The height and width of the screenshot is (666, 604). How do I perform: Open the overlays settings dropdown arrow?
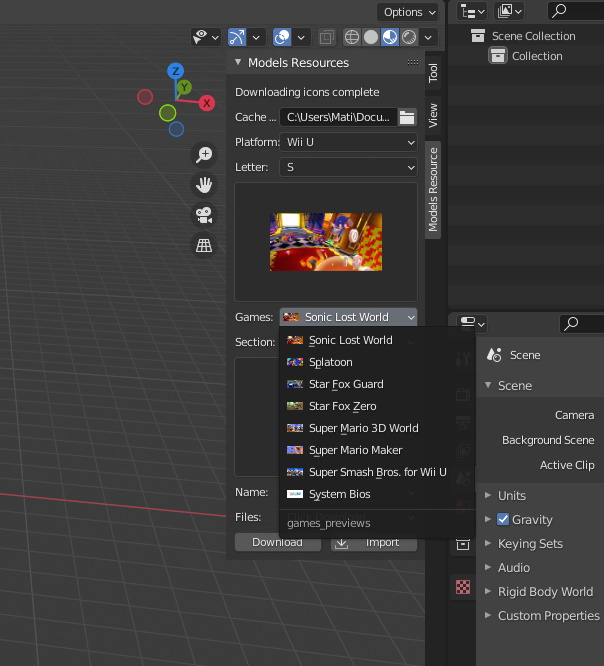coord(301,37)
